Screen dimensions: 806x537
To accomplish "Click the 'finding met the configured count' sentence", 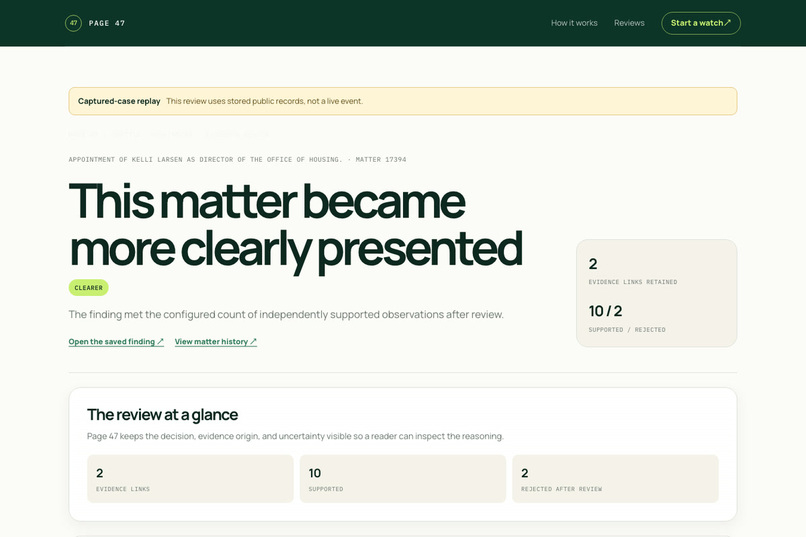I will pos(286,314).
